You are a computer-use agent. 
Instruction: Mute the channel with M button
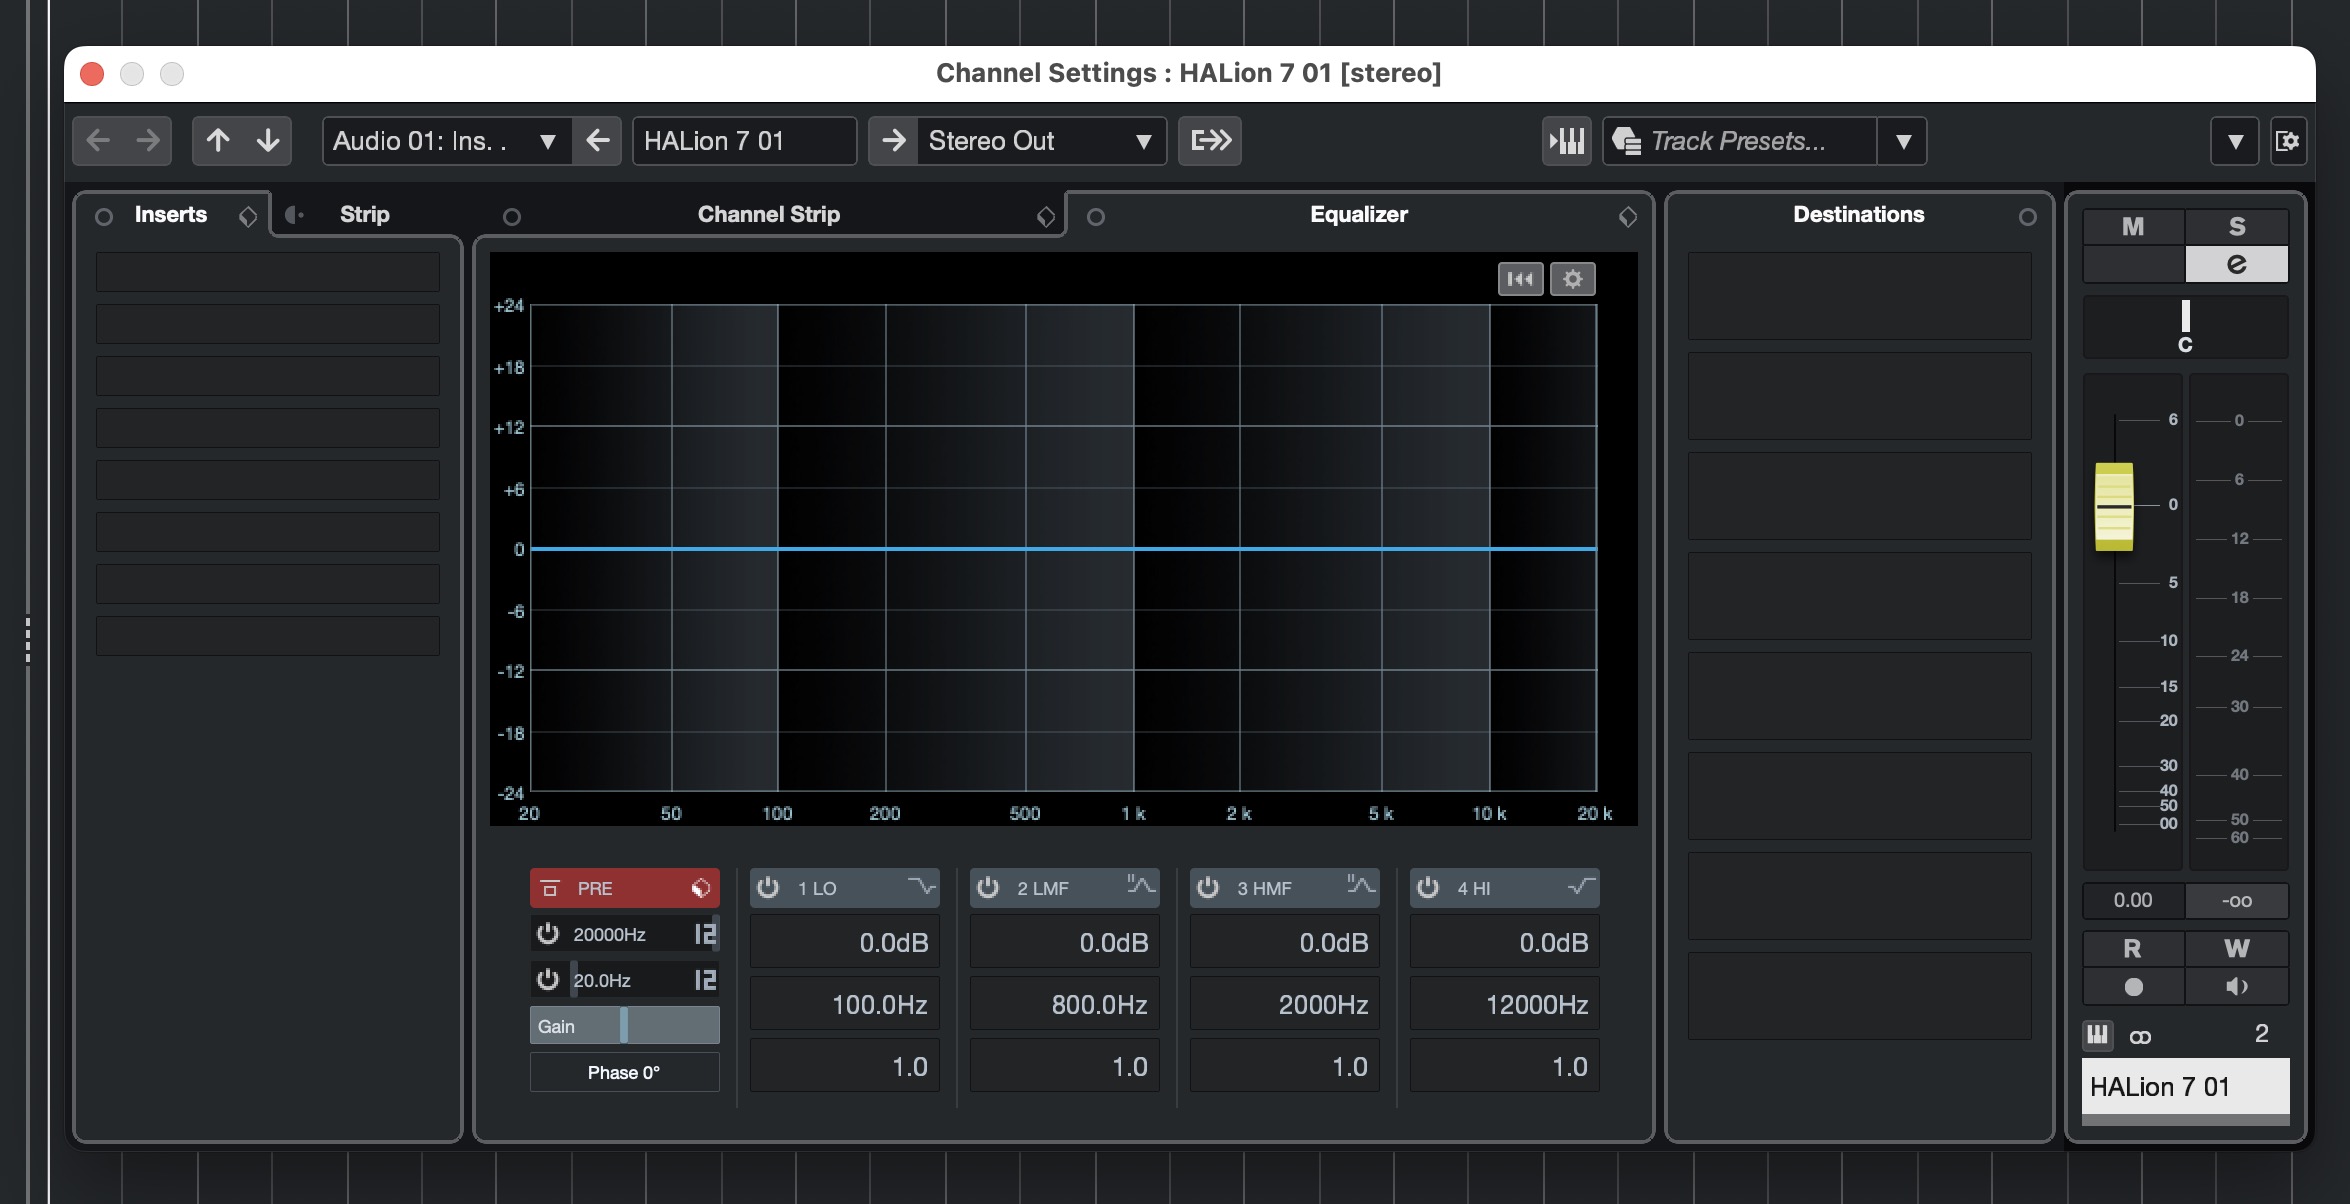point(2133,226)
